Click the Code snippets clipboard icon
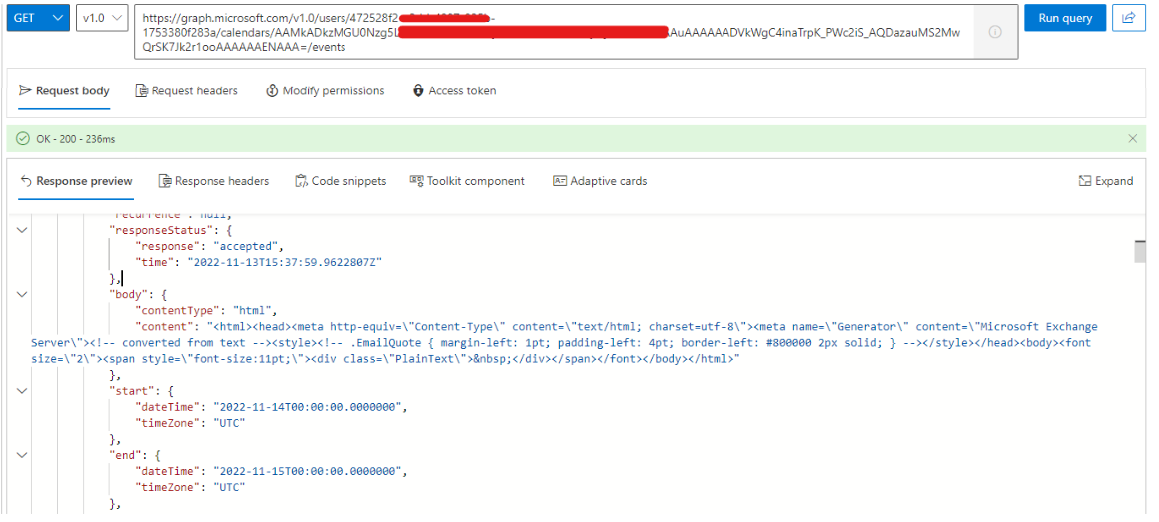The width and height of the screenshot is (1159, 522). pyautogui.click(x=301, y=181)
